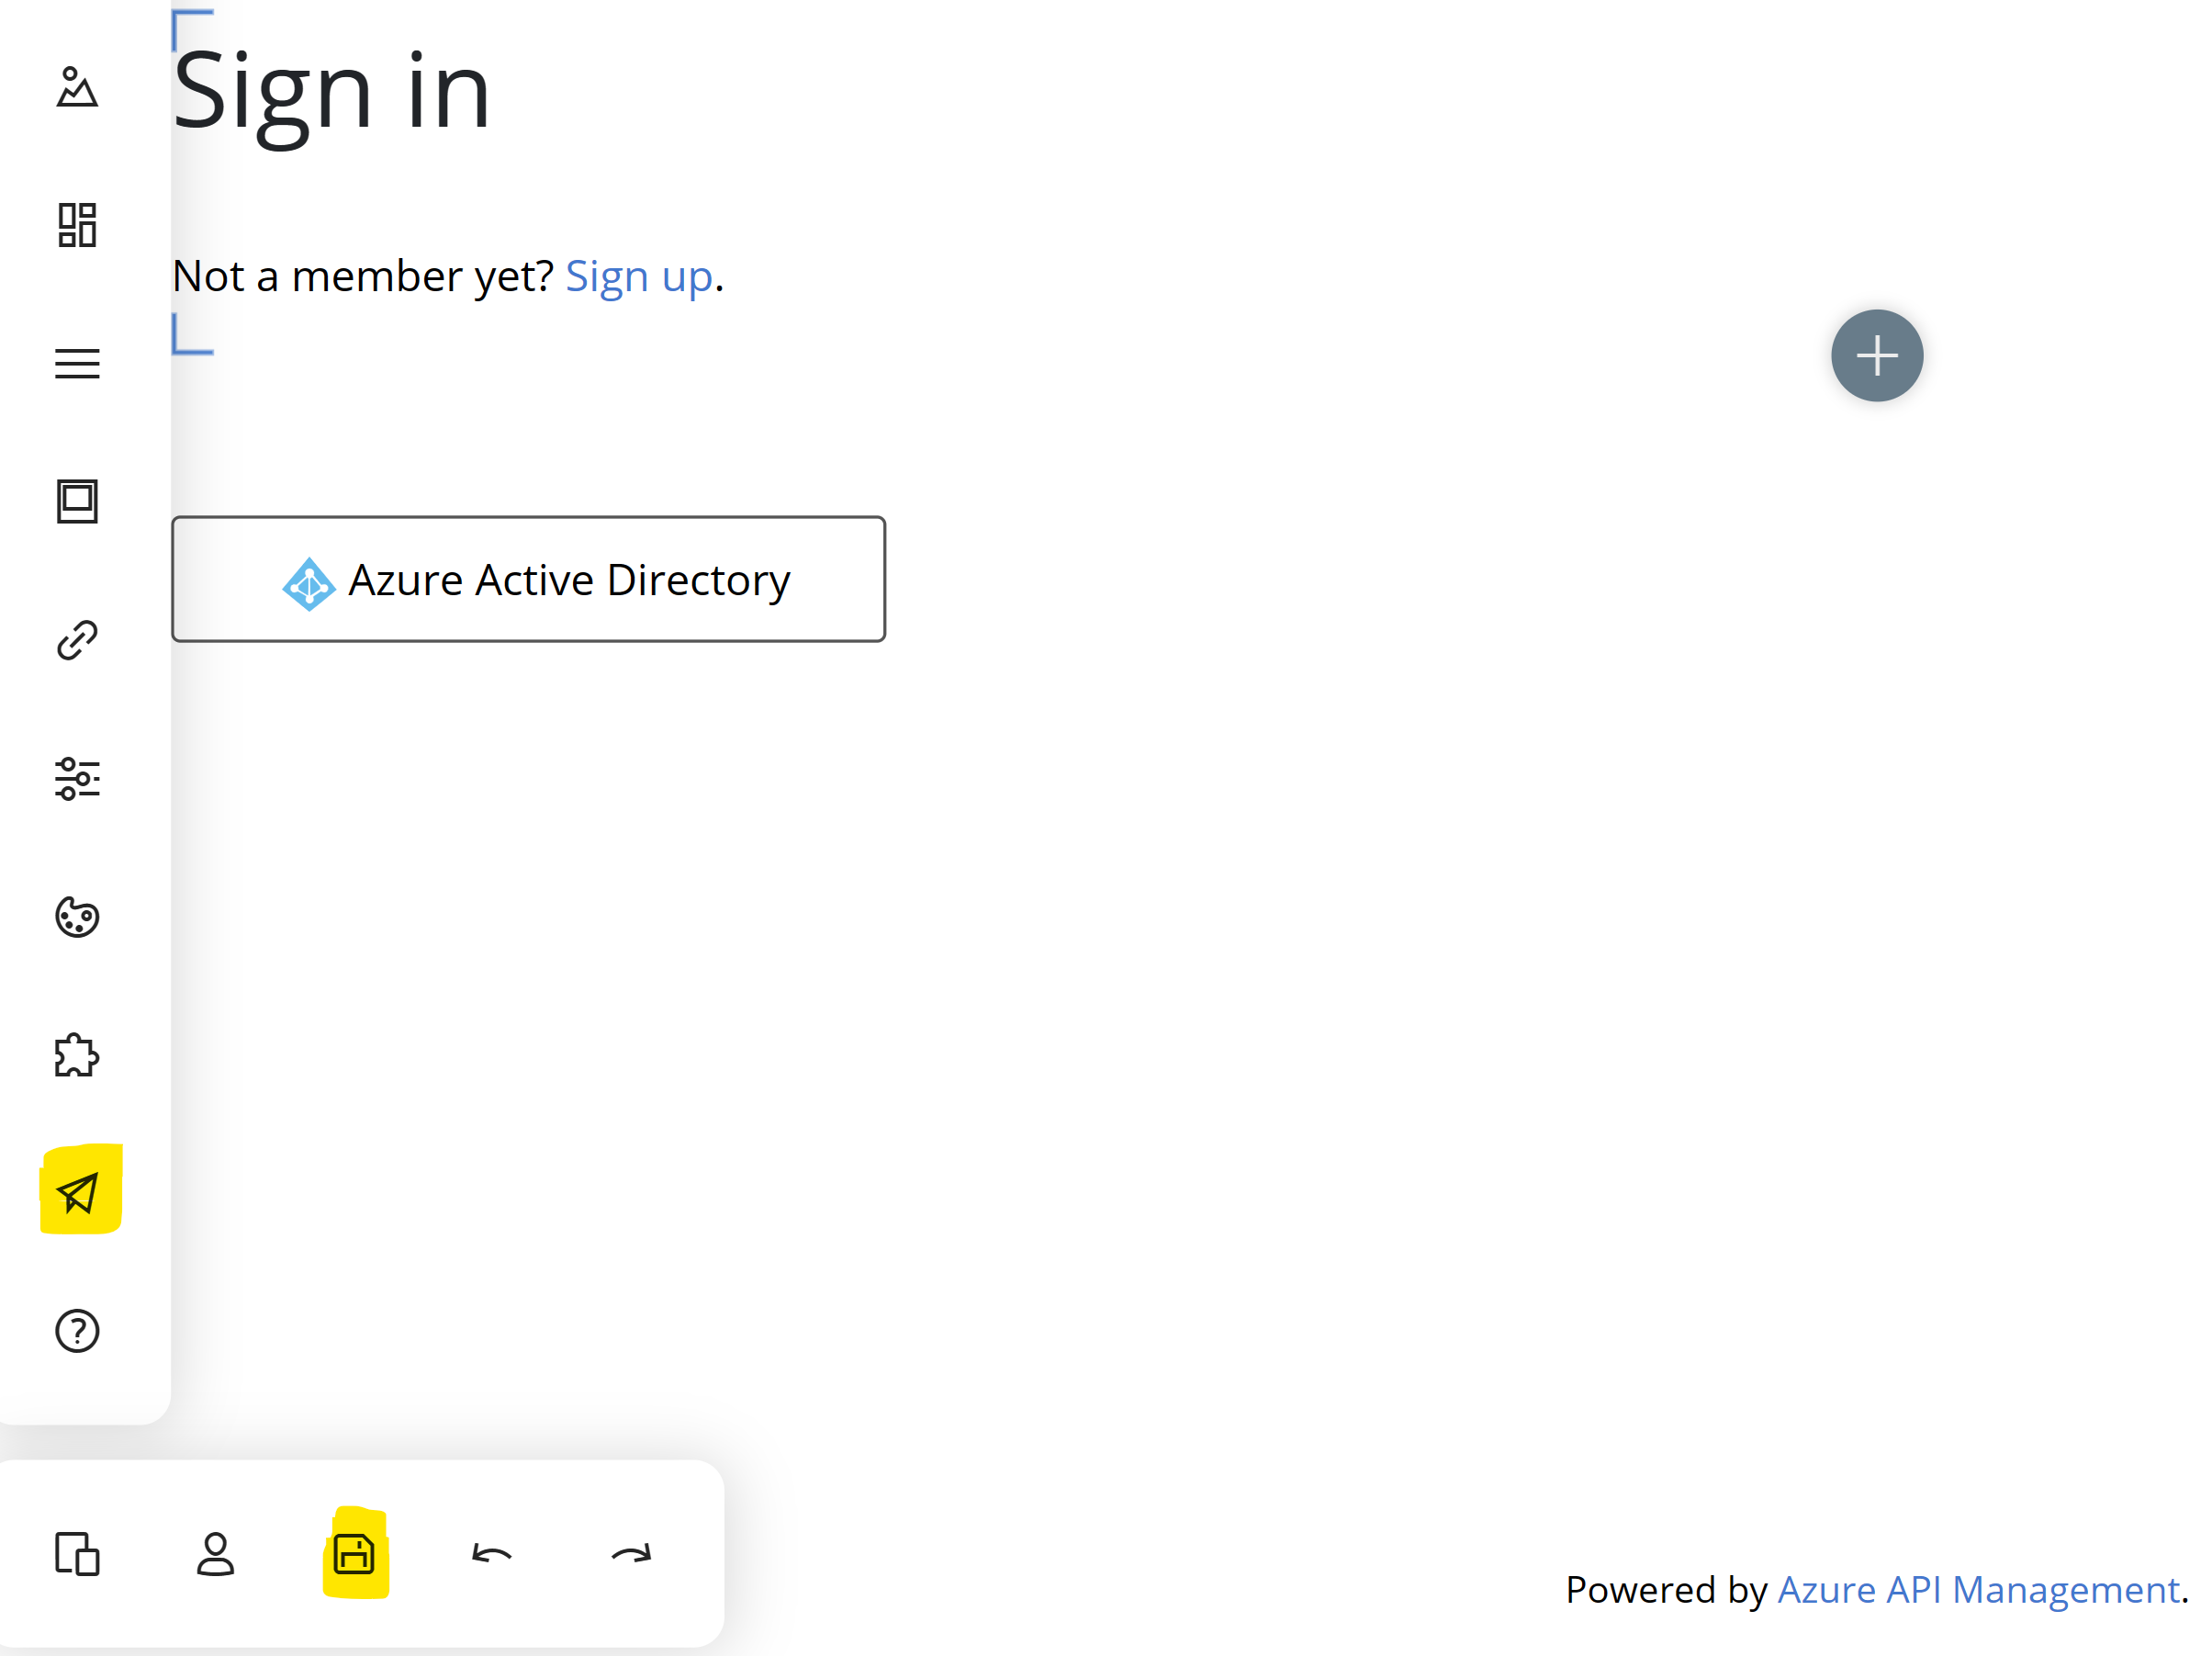Open the Pages and layouts icon
The height and width of the screenshot is (1656, 2212).
77,225
